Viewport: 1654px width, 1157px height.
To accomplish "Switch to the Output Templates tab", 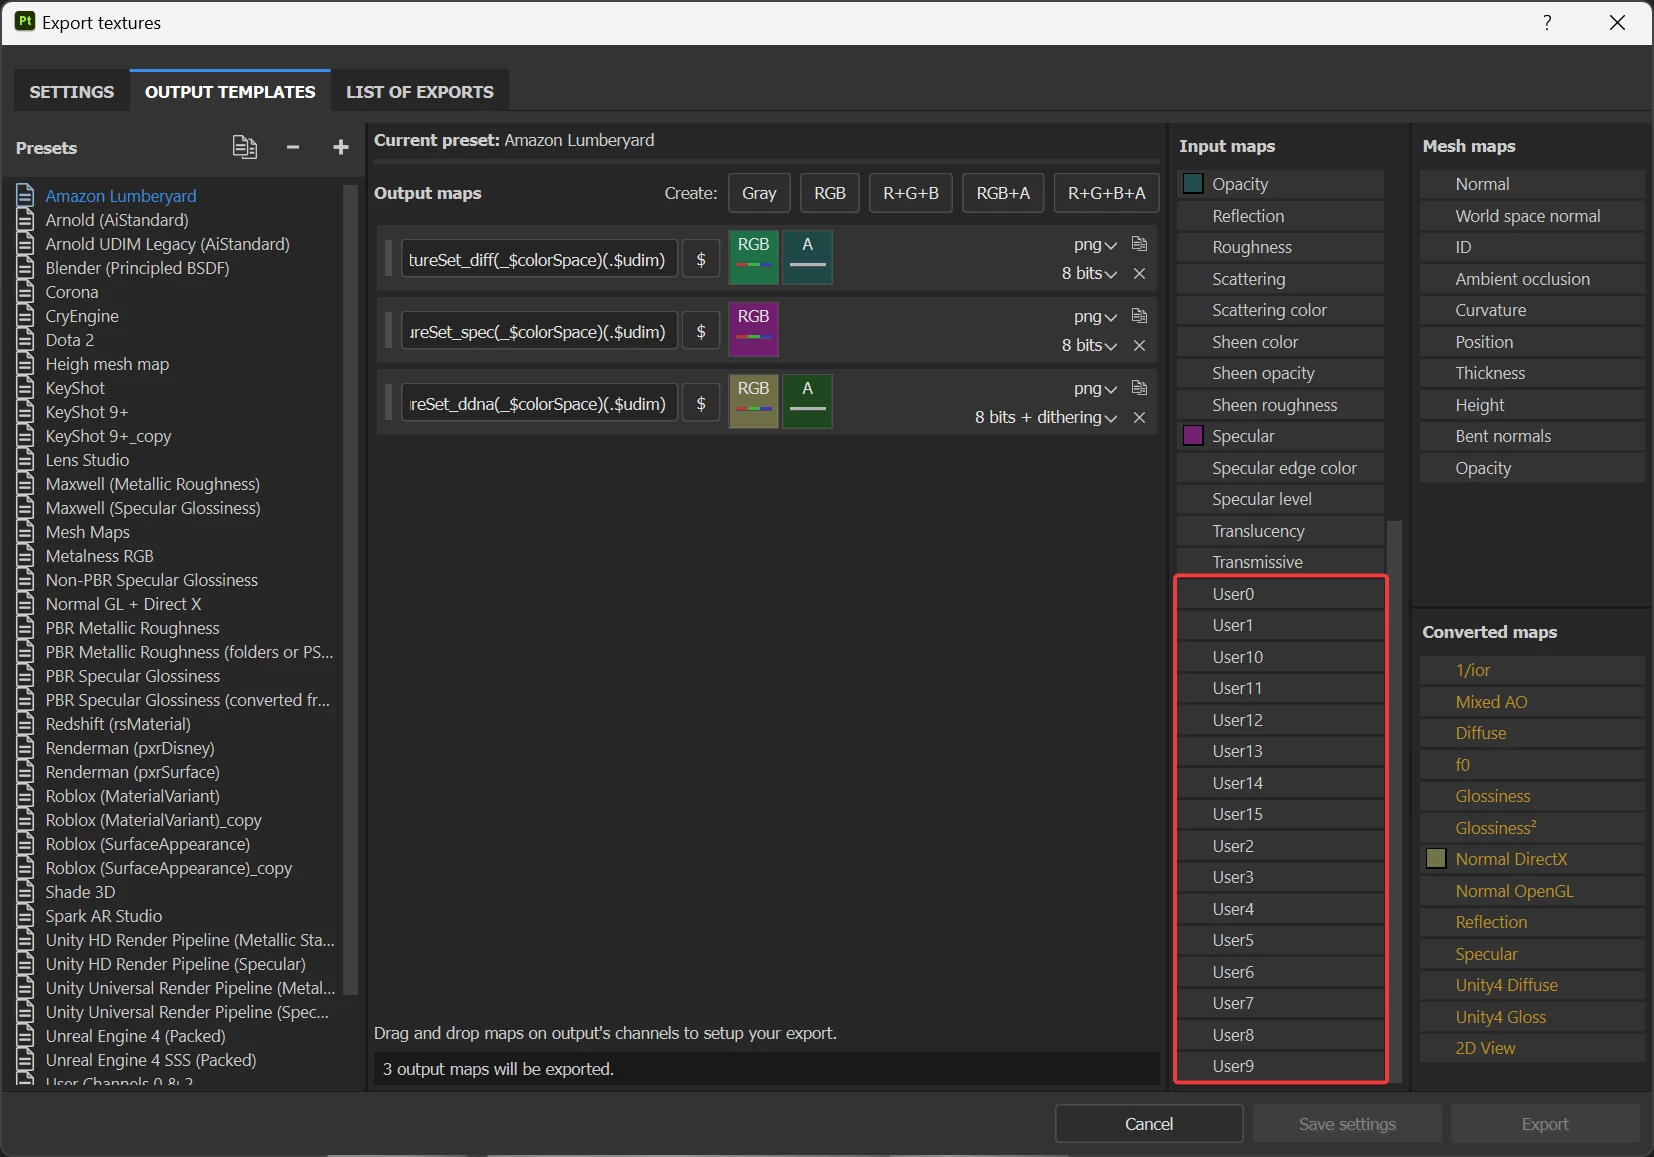I will pos(230,91).
